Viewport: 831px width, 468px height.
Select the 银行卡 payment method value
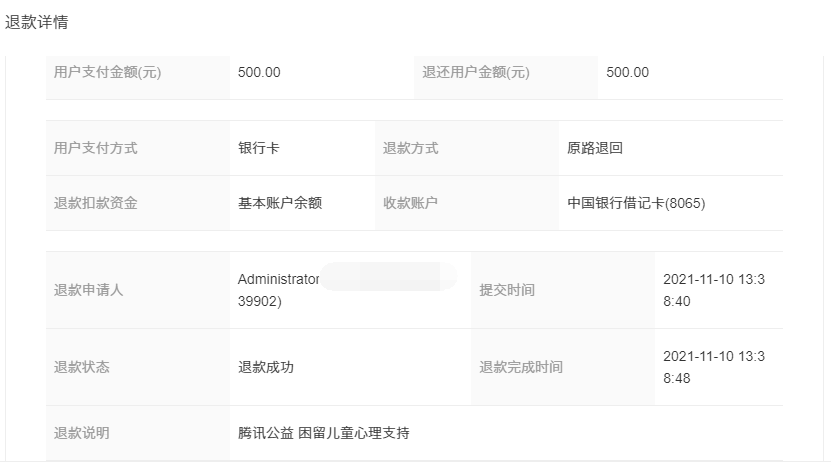[259, 148]
